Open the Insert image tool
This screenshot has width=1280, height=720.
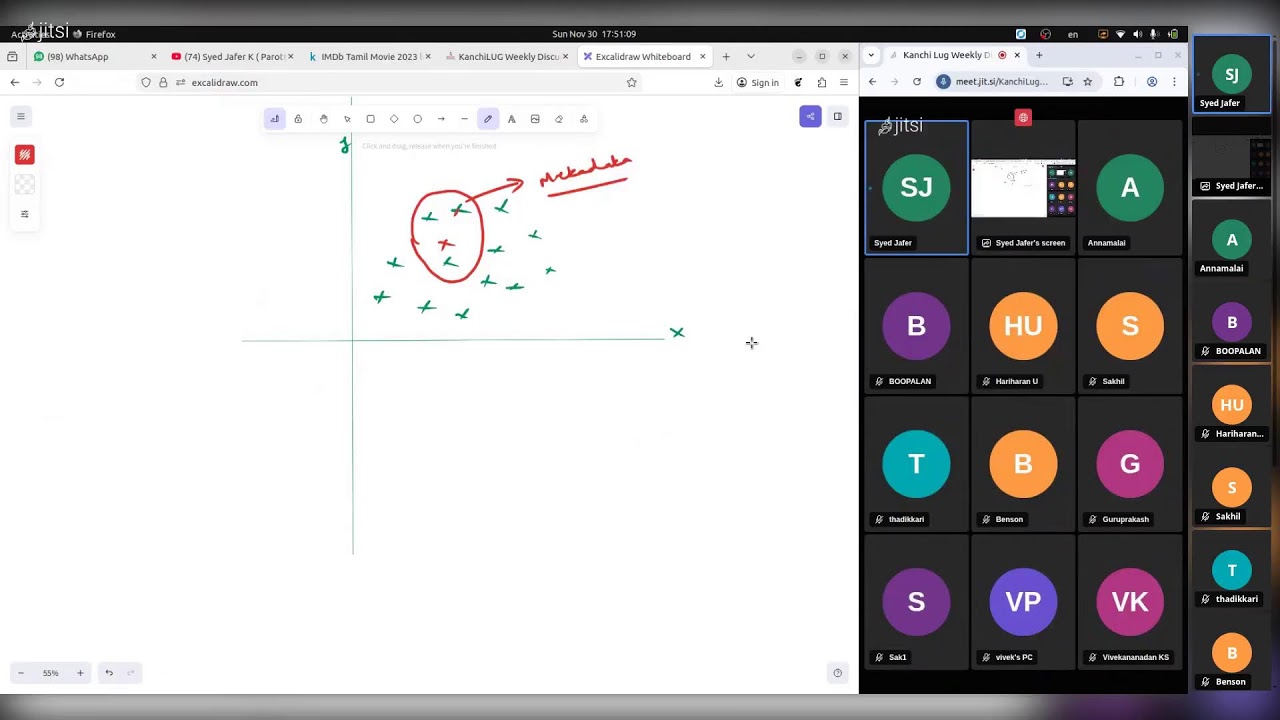535,119
